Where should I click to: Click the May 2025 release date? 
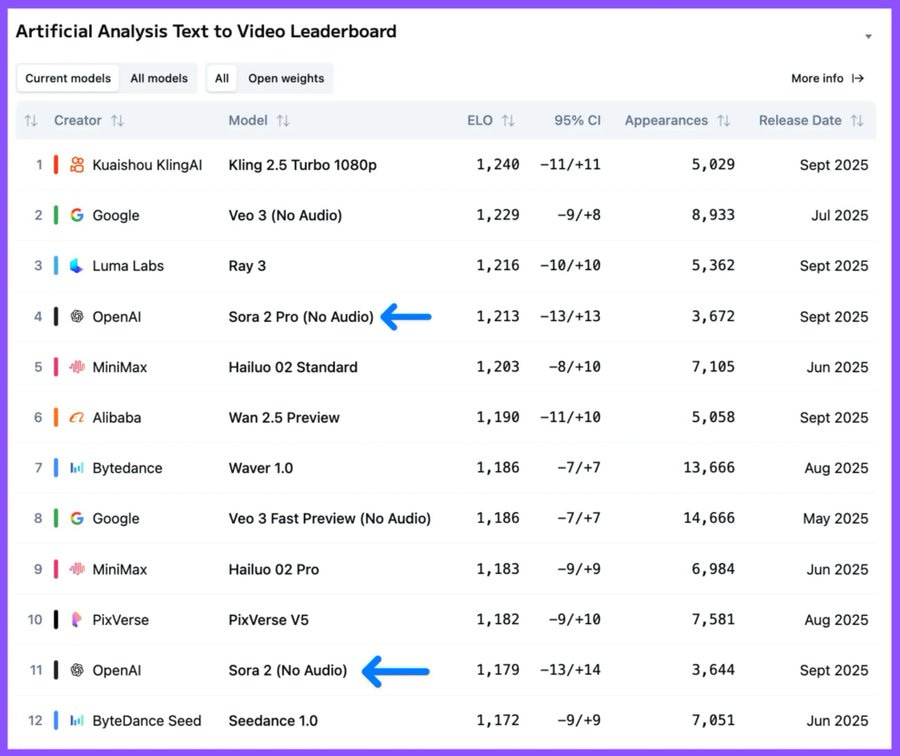coord(835,519)
